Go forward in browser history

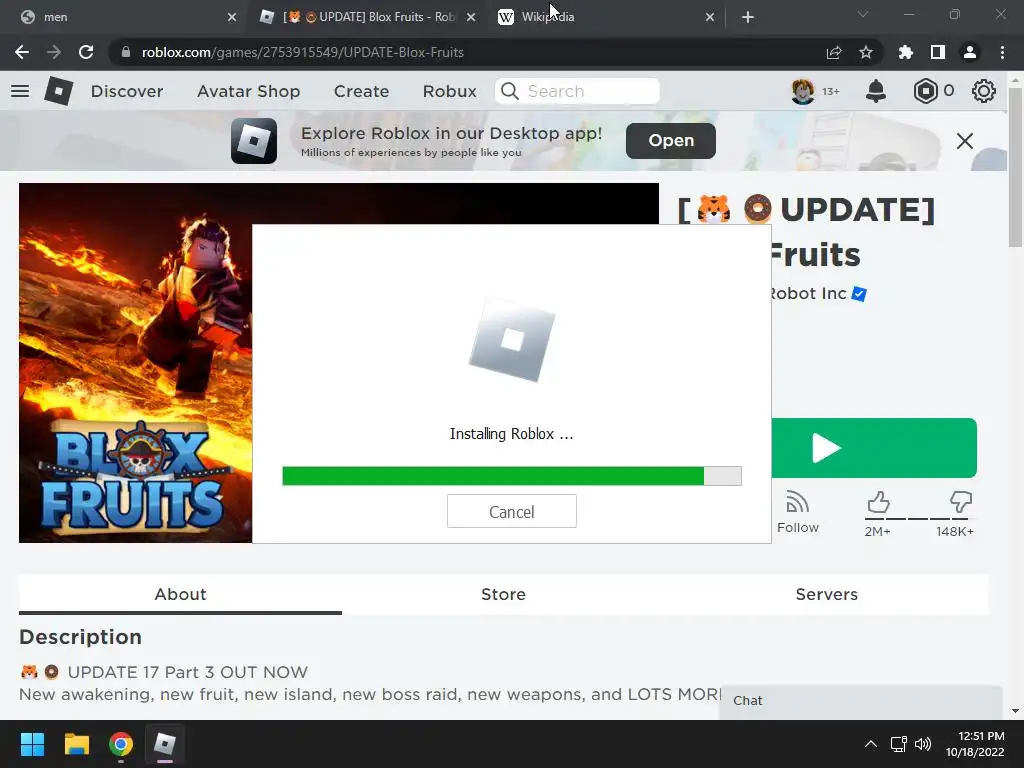point(54,52)
